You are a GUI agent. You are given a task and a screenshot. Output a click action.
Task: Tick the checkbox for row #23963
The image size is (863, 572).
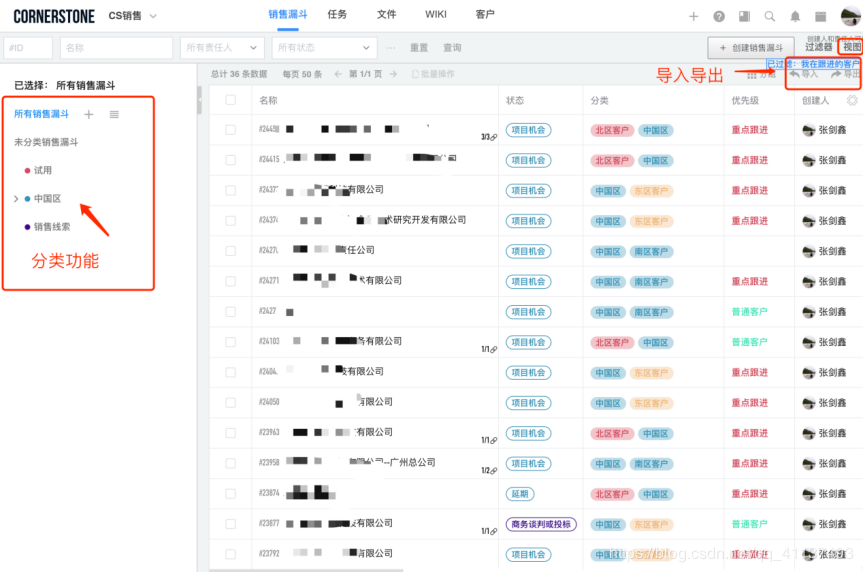[230, 433]
